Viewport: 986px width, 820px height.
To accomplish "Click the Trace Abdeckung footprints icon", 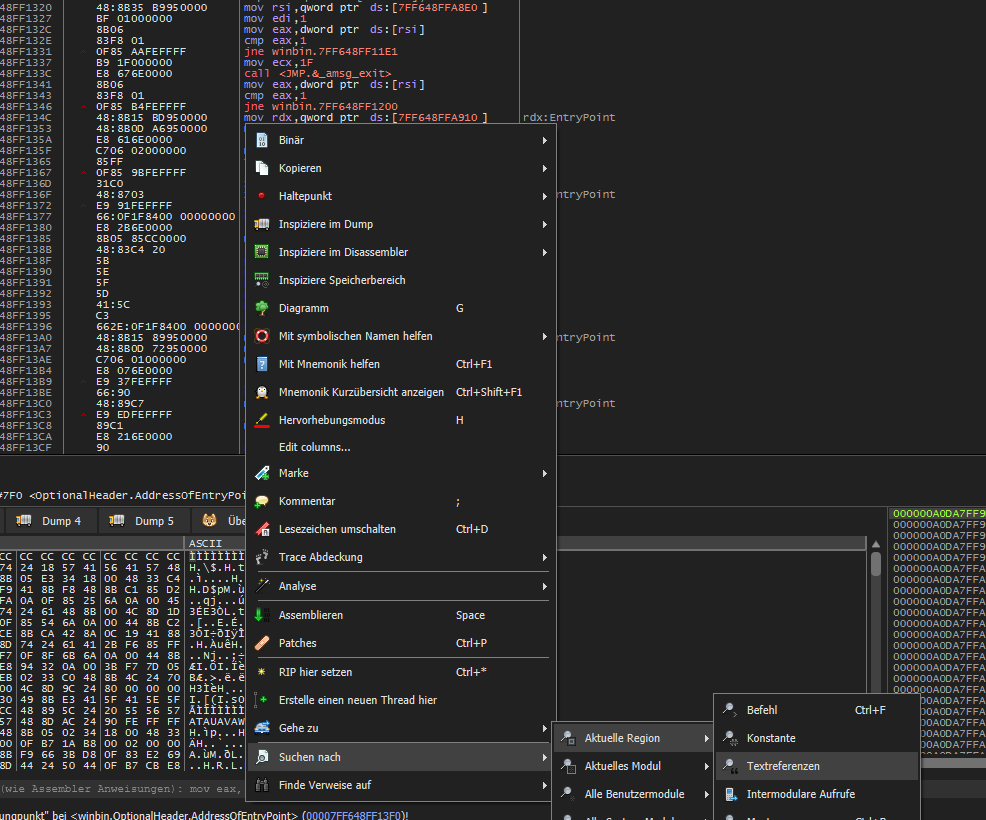I will coord(262,557).
